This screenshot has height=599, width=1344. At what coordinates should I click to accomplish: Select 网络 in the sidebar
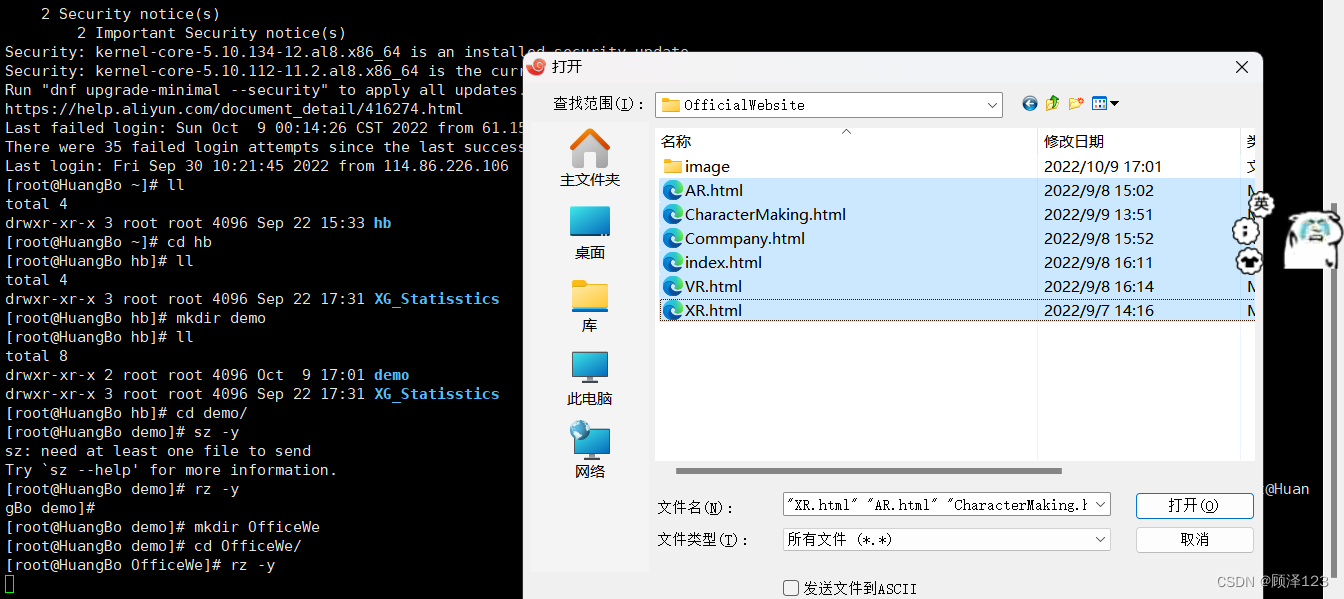[x=589, y=450]
